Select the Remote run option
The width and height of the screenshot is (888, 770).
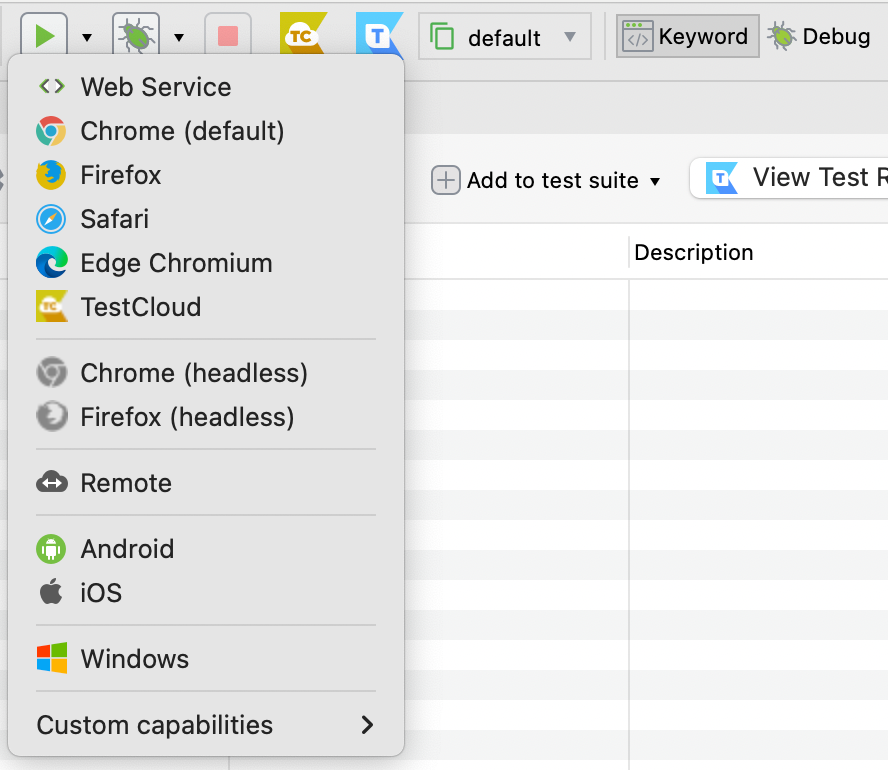pos(206,483)
